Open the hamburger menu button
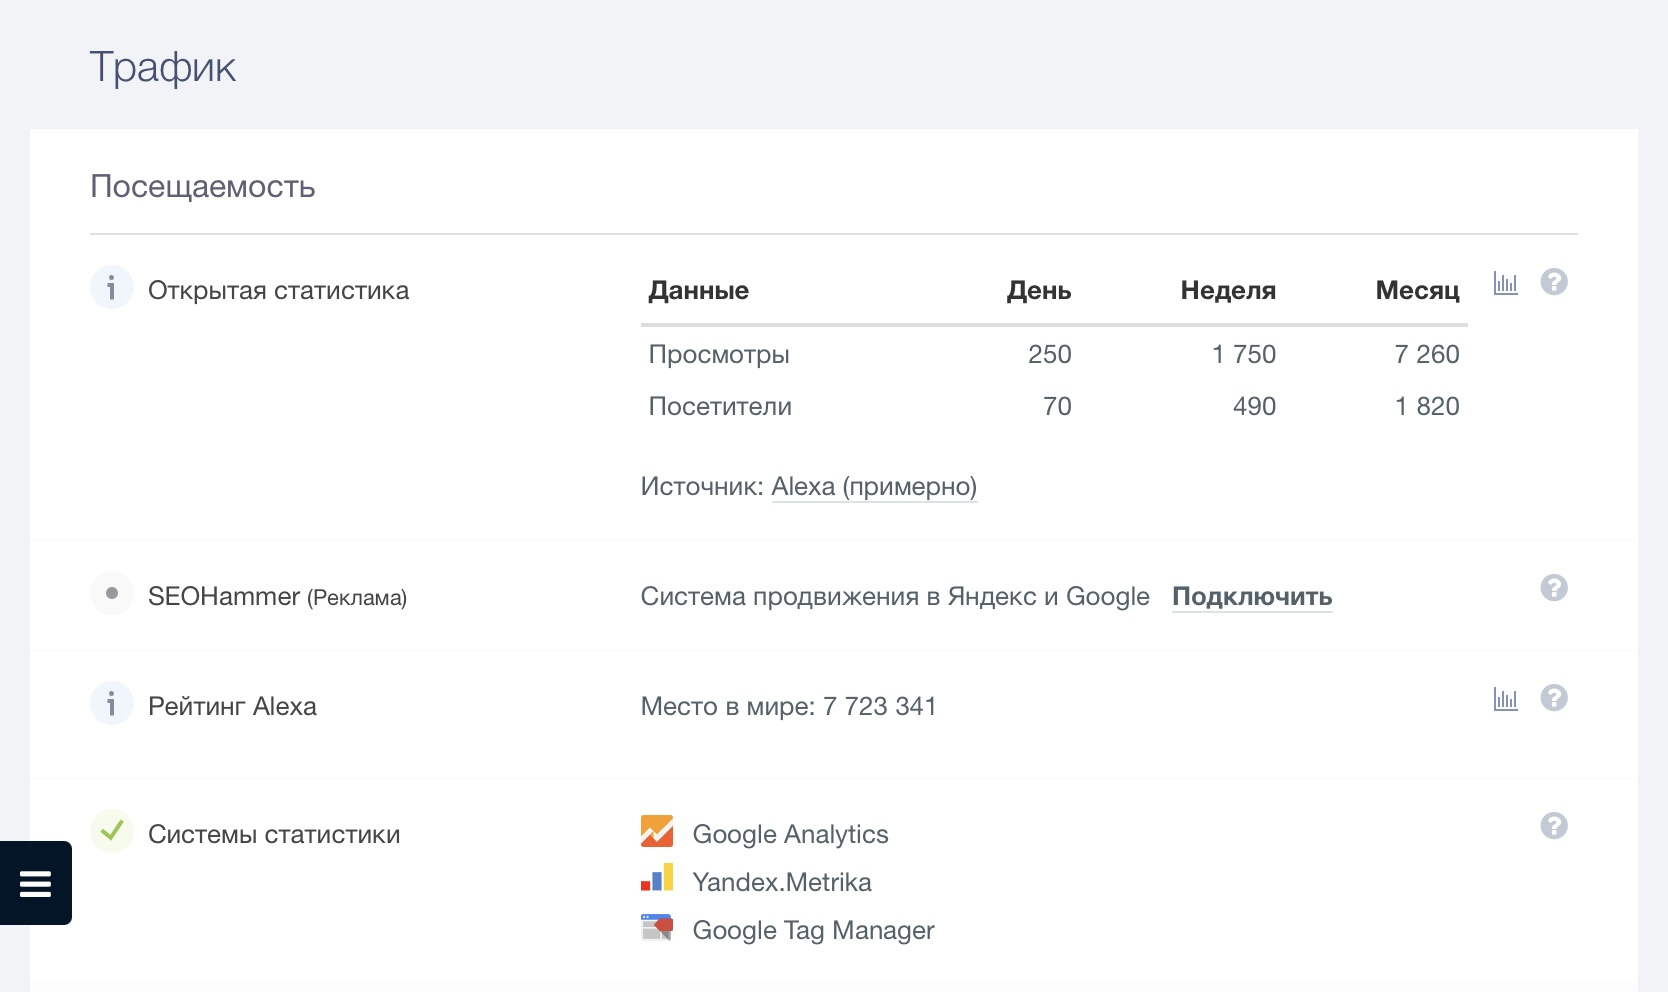The image size is (1668, 992). point(35,883)
